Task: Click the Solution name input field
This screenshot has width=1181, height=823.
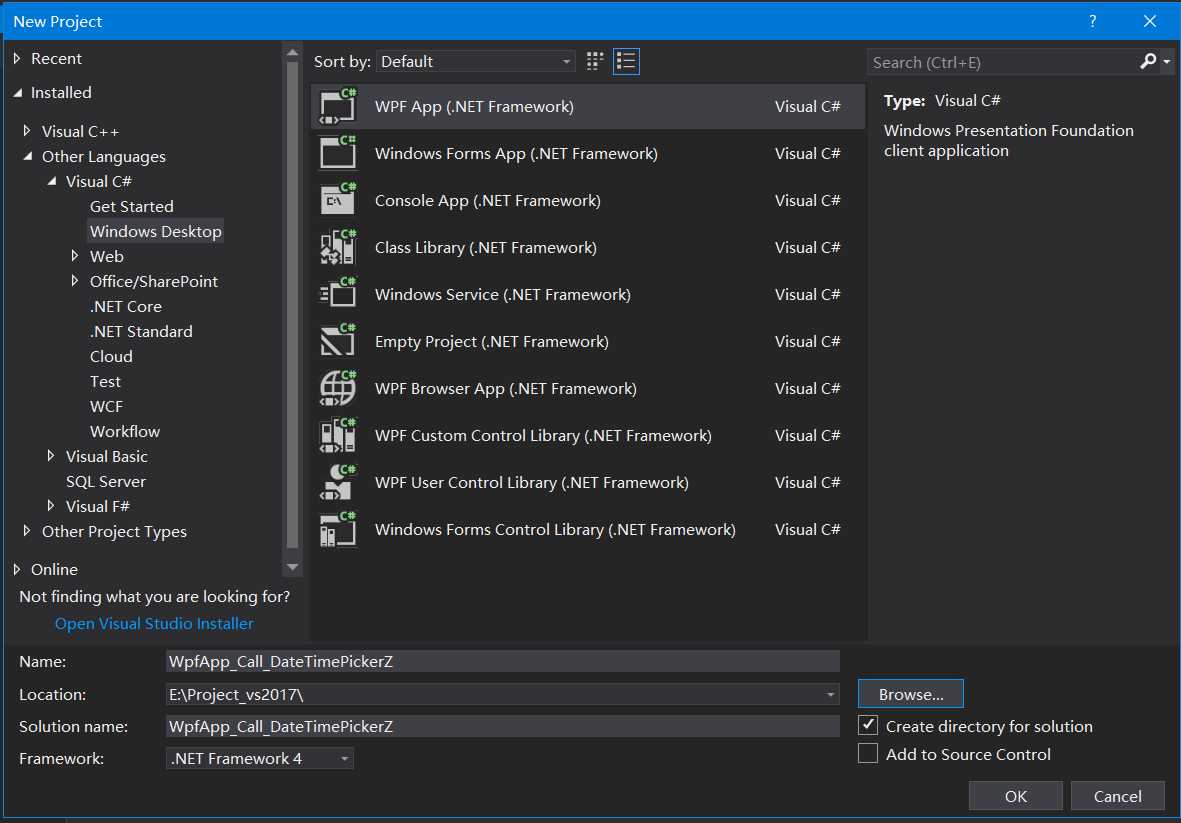Action: [x=502, y=726]
